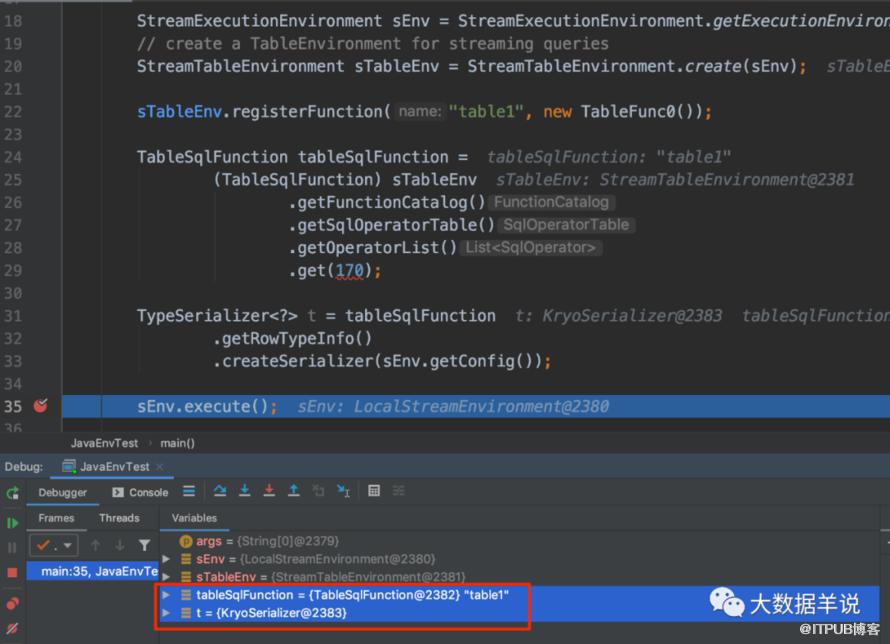Switch to the Debugger tab
Viewport: 890px width, 644px height.
62,493
